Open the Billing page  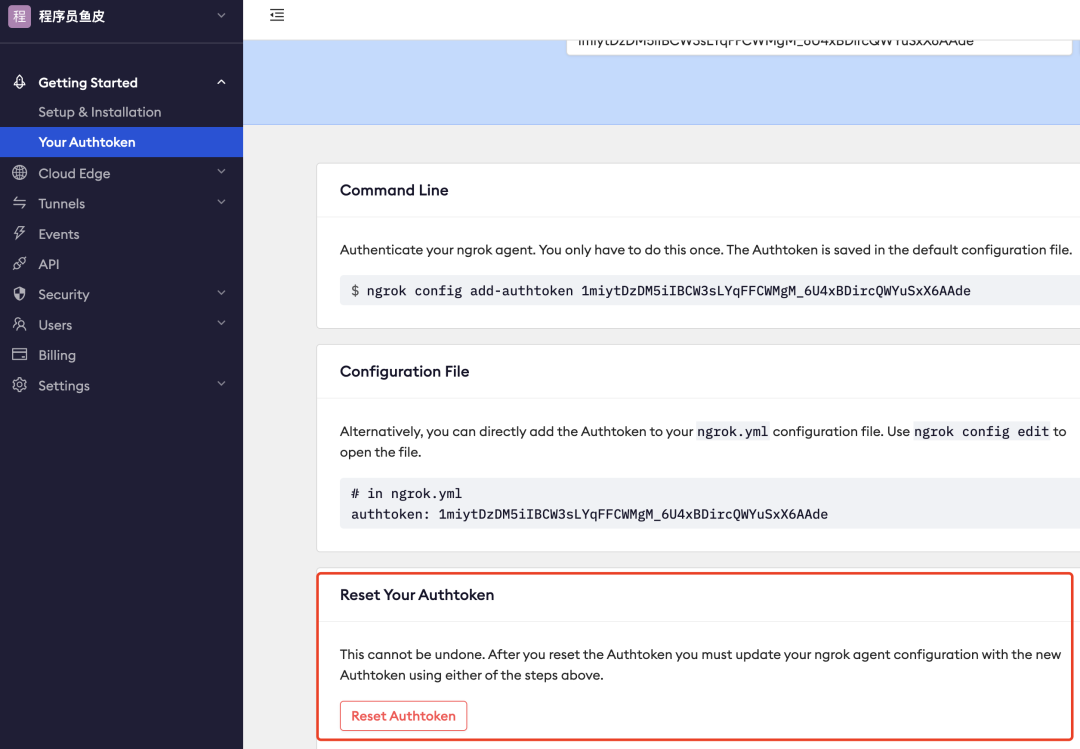pyautogui.click(x=57, y=355)
